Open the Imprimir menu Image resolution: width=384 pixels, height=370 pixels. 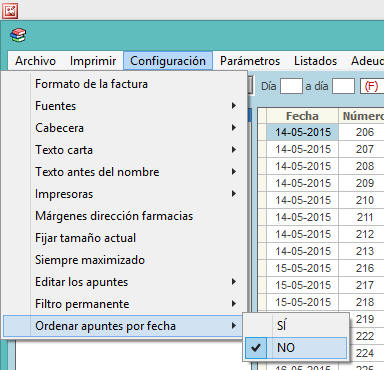click(93, 61)
